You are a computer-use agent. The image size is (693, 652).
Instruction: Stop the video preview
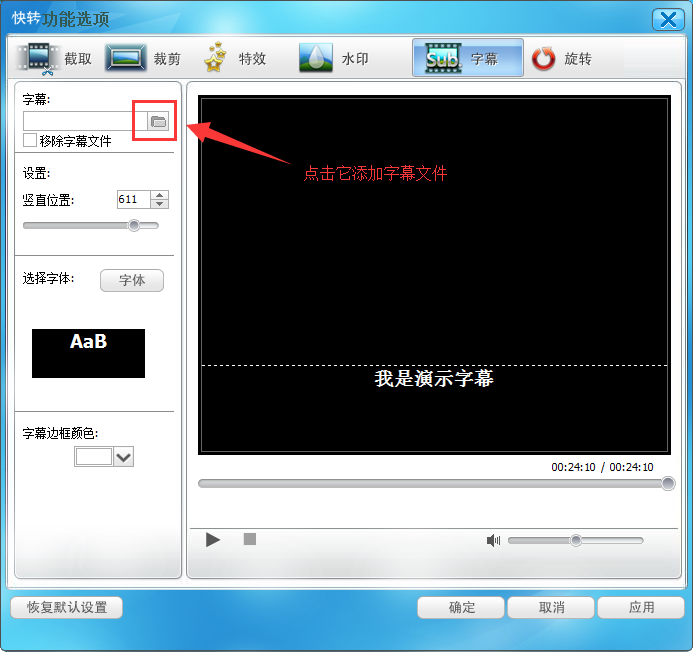coord(250,539)
